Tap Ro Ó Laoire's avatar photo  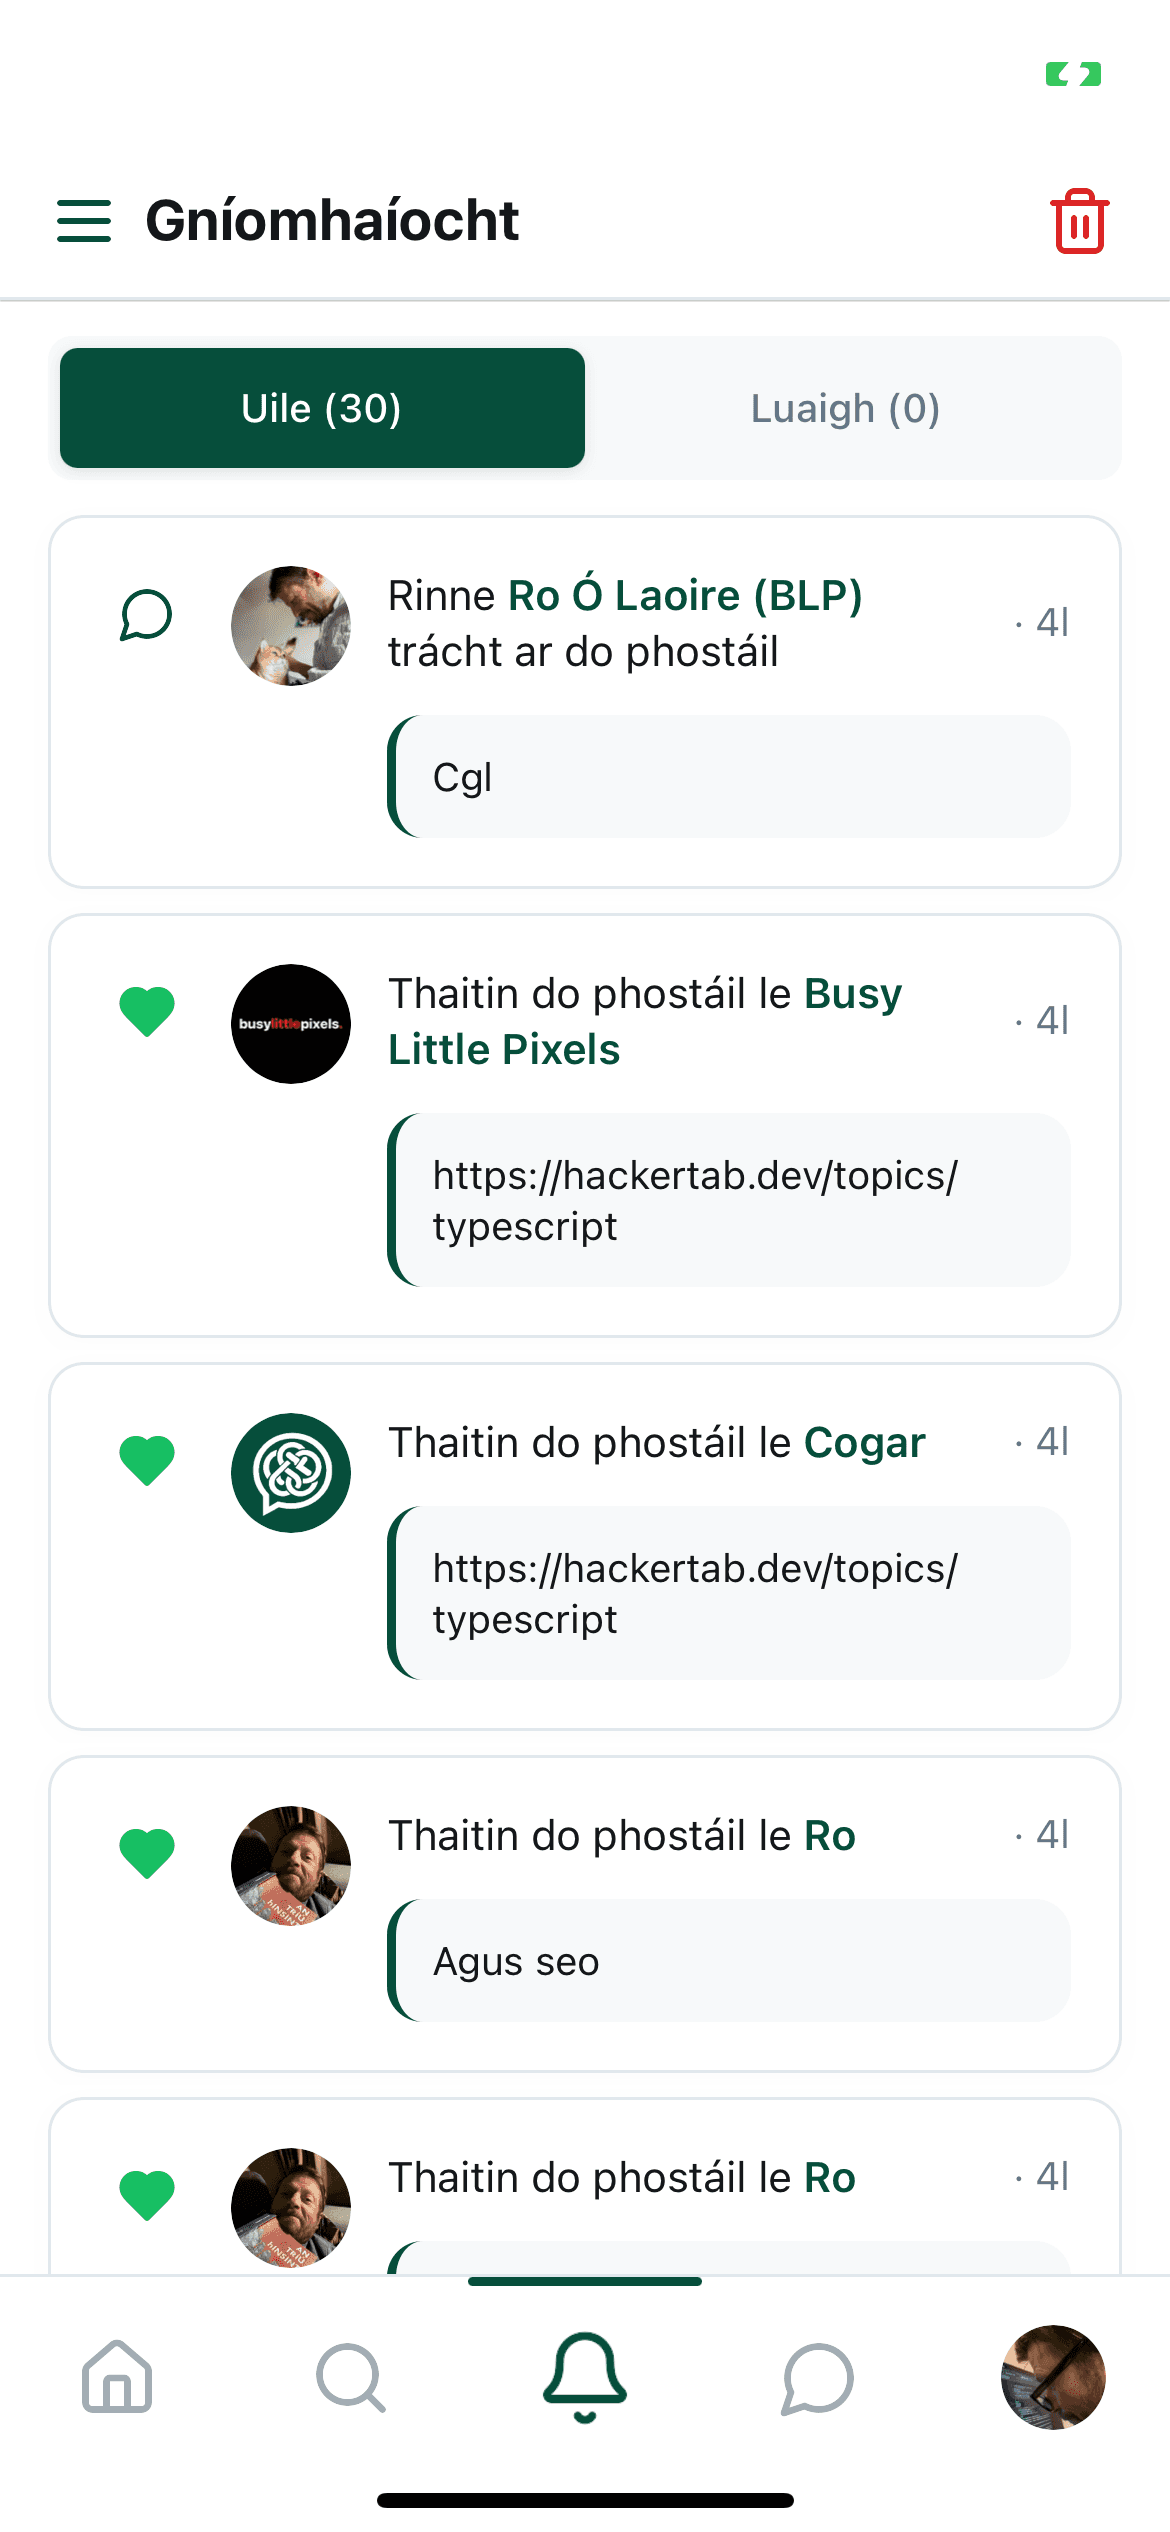[291, 626]
